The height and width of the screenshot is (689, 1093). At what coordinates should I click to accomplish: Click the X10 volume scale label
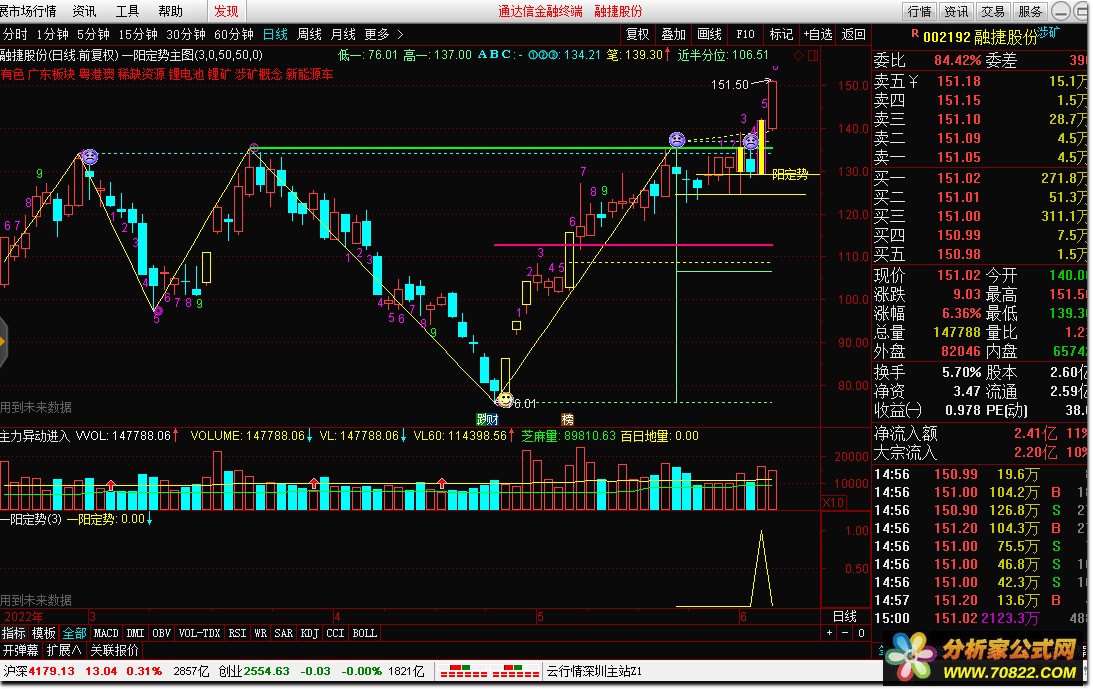click(x=834, y=502)
